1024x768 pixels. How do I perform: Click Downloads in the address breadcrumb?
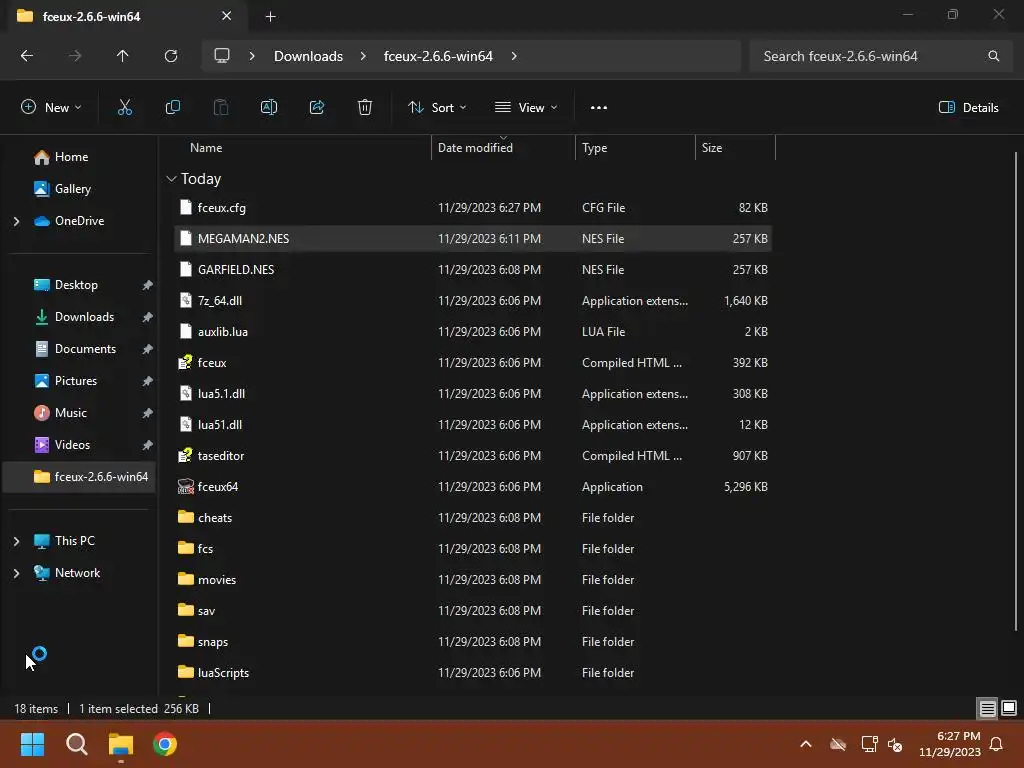tap(308, 56)
